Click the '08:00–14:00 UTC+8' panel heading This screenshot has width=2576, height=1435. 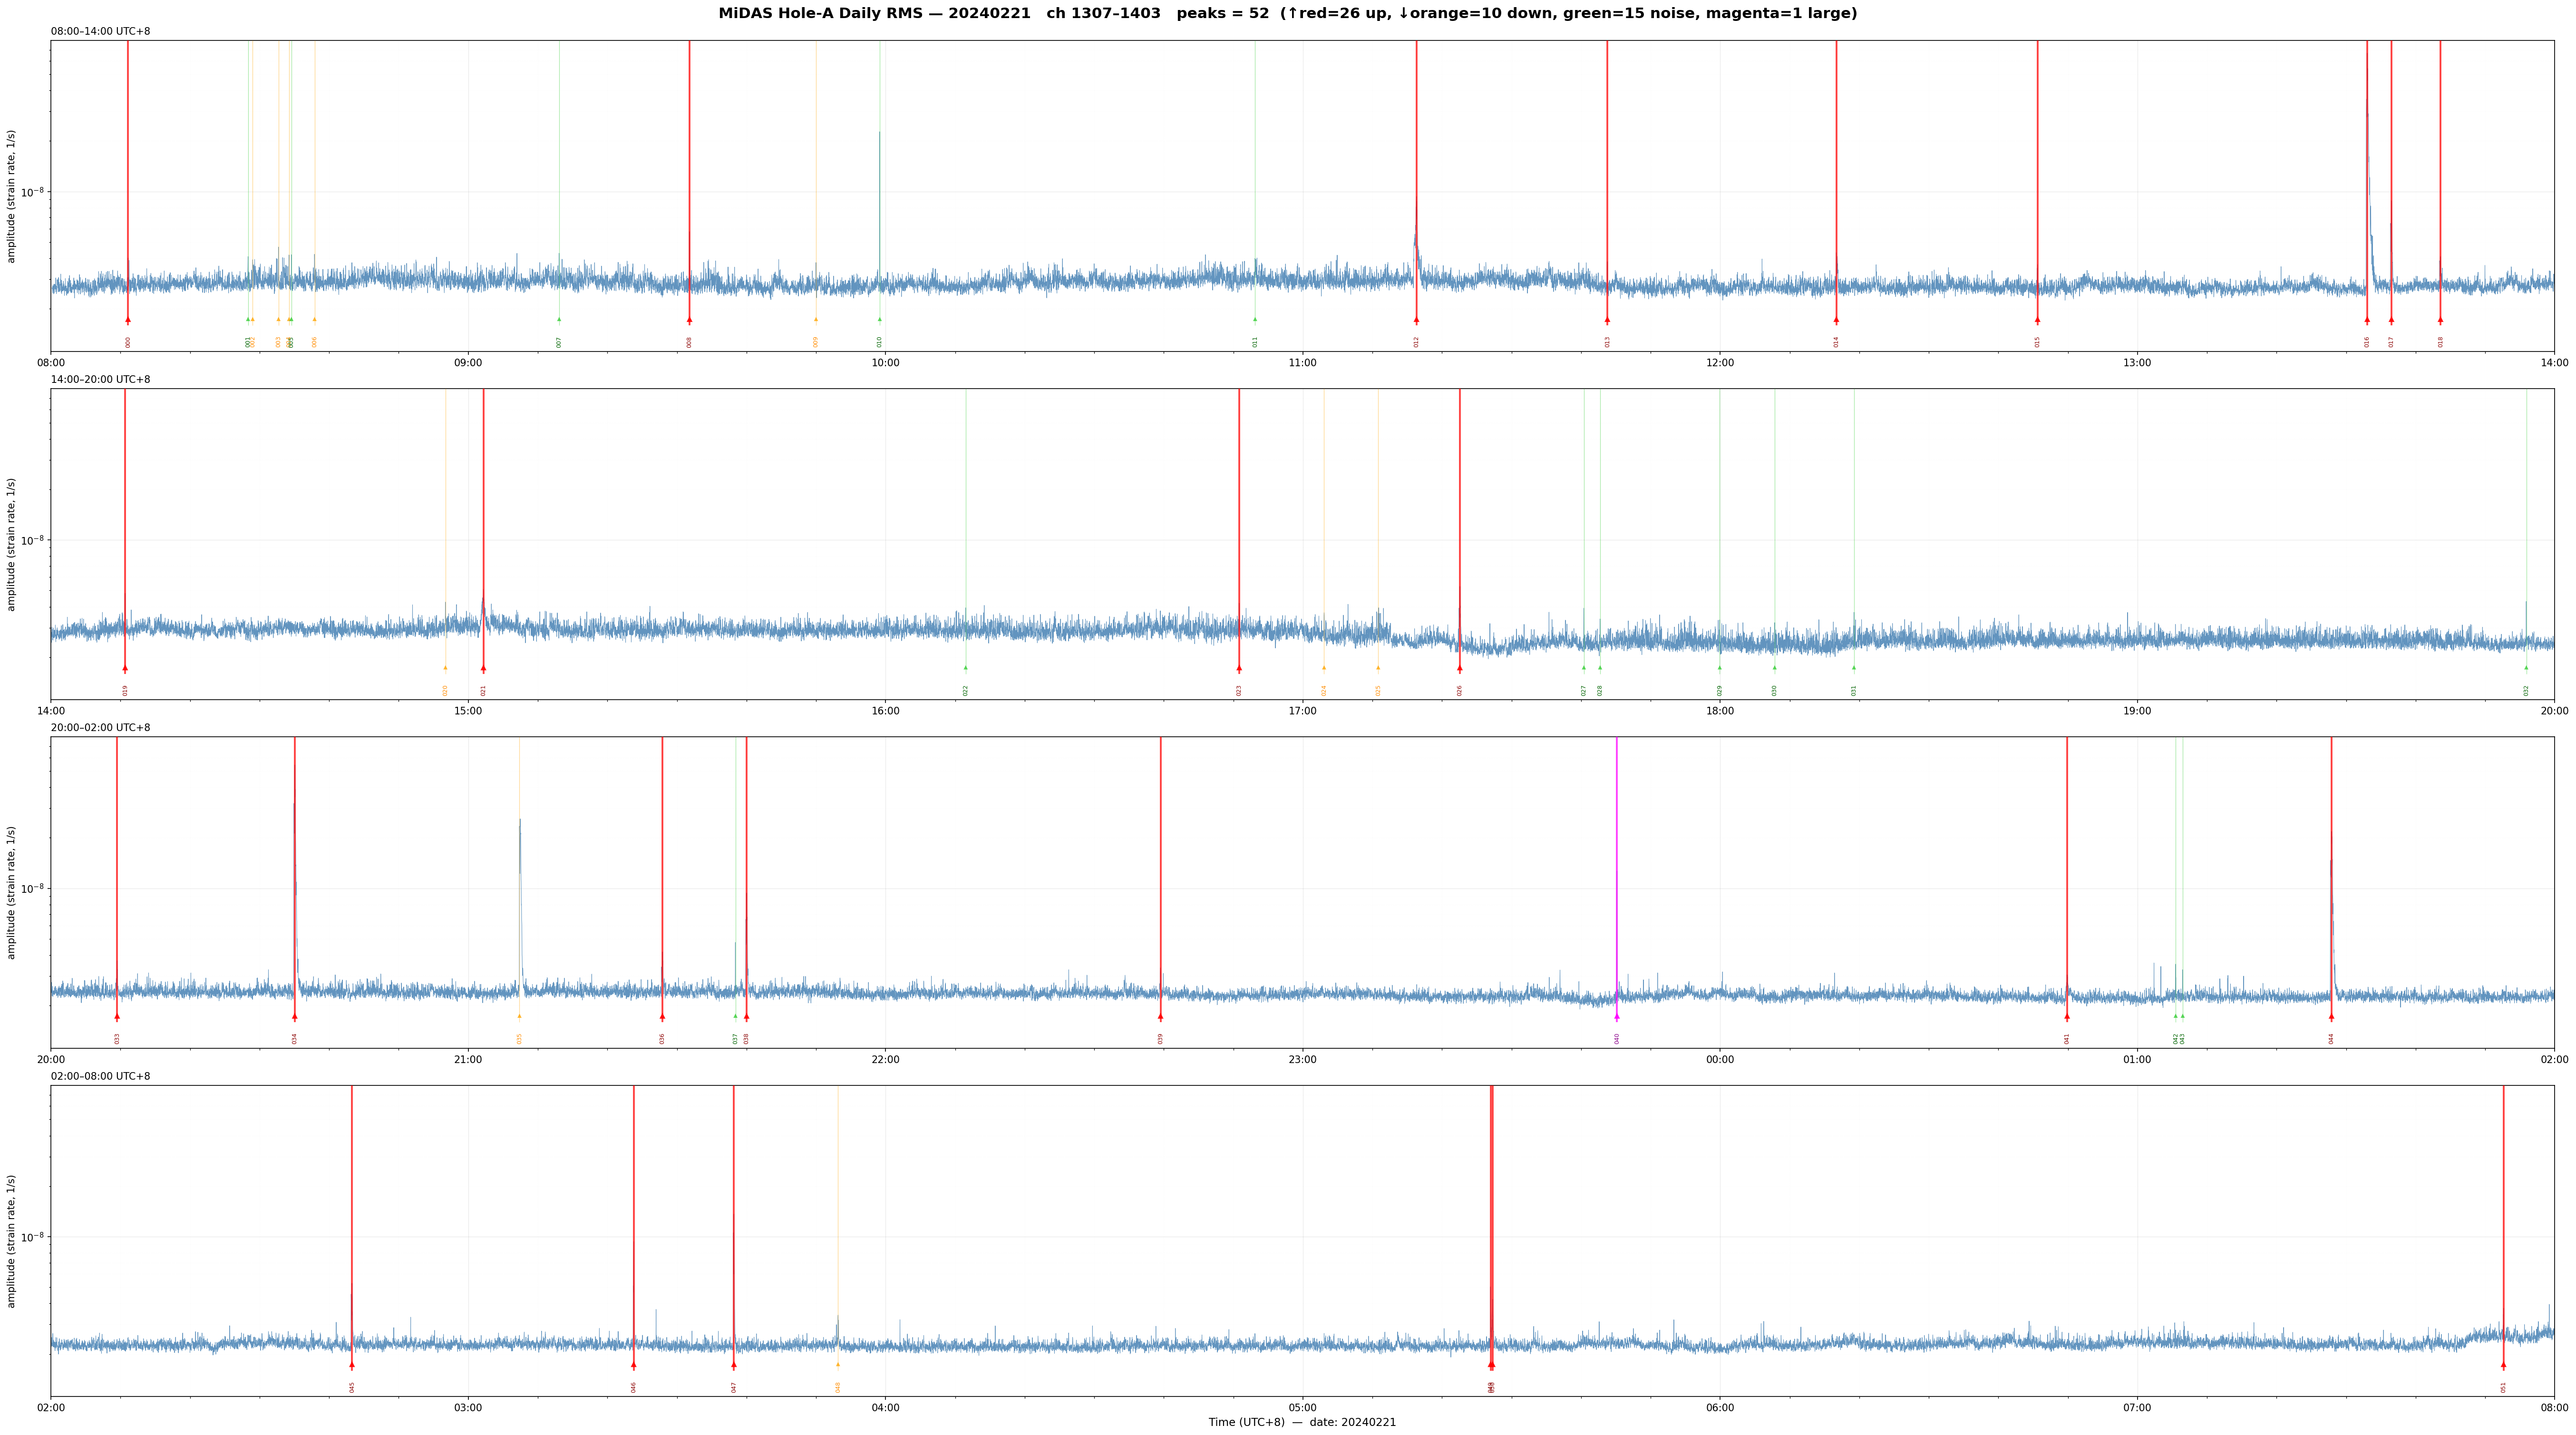tap(101, 32)
